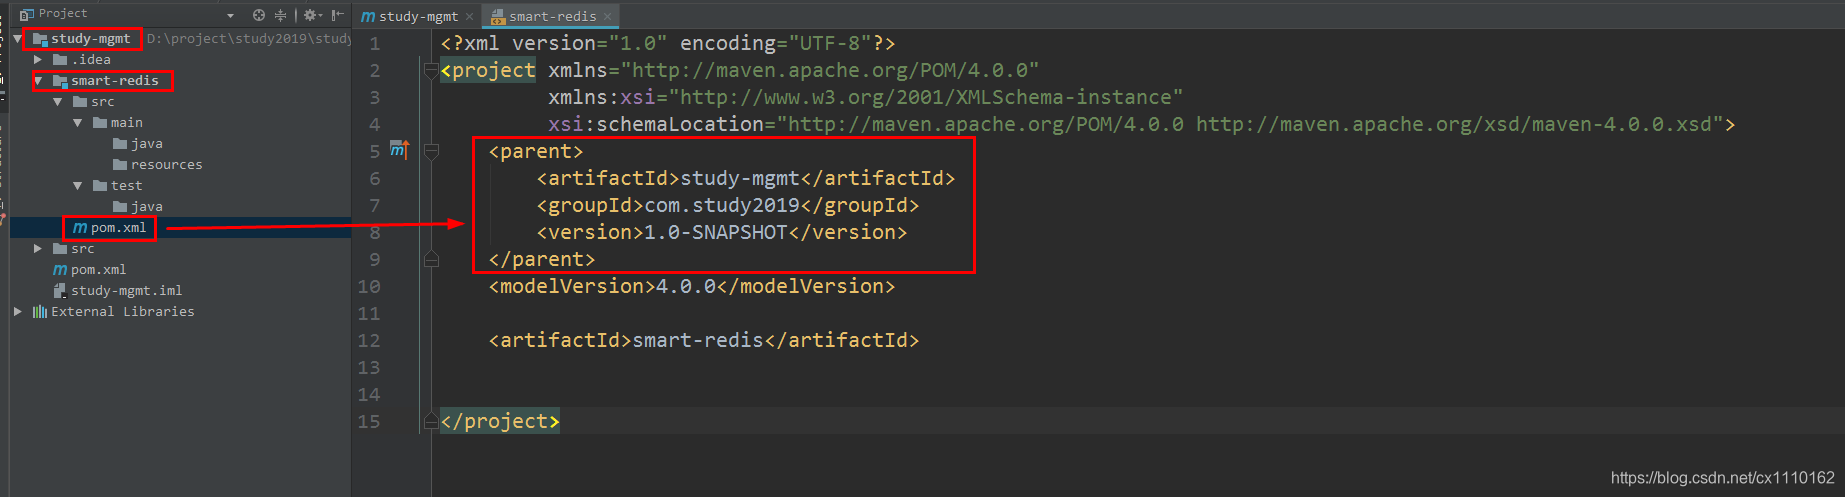The width and height of the screenshot is (1845, 497).
Task: Collapse the smart-redis module node
Action: pyautogui.click(x=38, y=81)
